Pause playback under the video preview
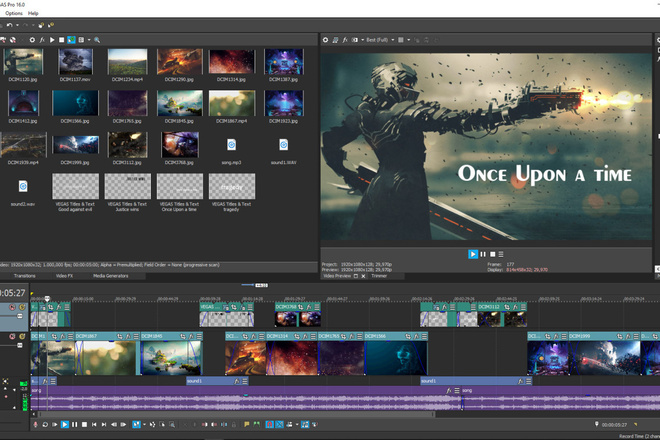This screenshot has width=660, height=440. click(x=483, y=254)
